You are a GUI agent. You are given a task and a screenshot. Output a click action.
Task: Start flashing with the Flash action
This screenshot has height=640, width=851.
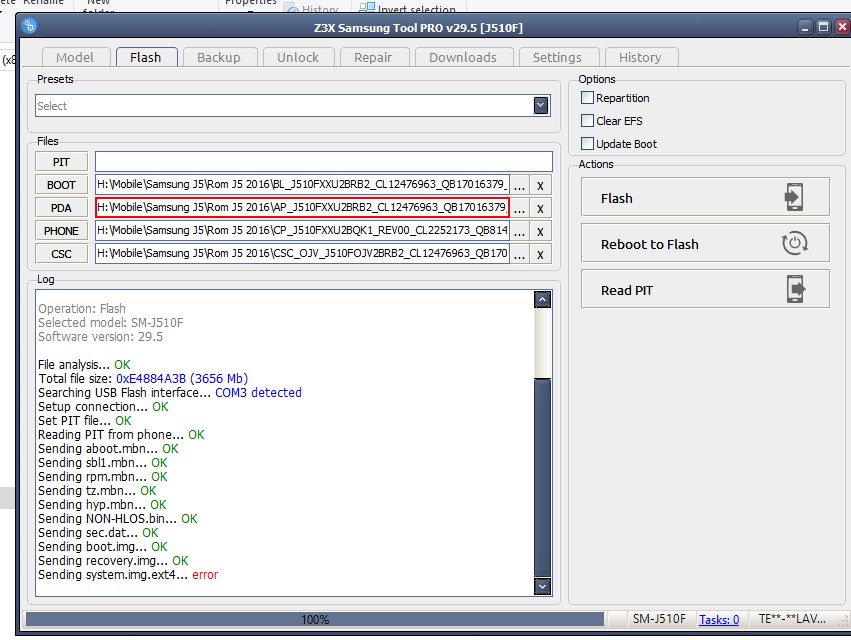(x=705, y=198)
